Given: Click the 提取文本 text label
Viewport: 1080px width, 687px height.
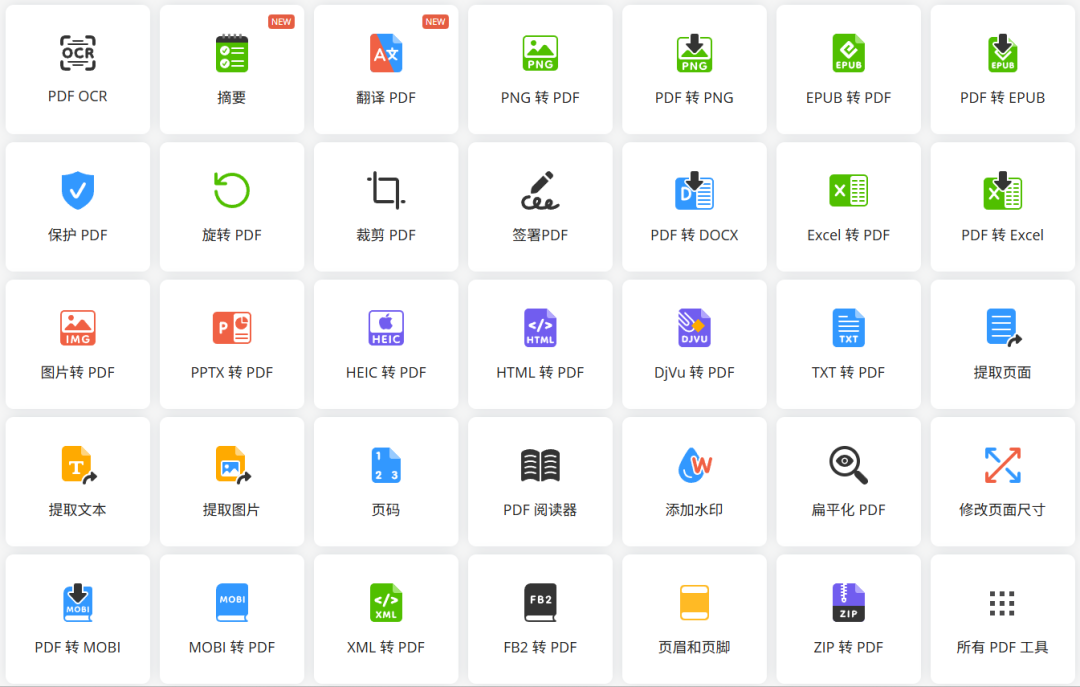Looking at the screenshot, I should 78,510.
